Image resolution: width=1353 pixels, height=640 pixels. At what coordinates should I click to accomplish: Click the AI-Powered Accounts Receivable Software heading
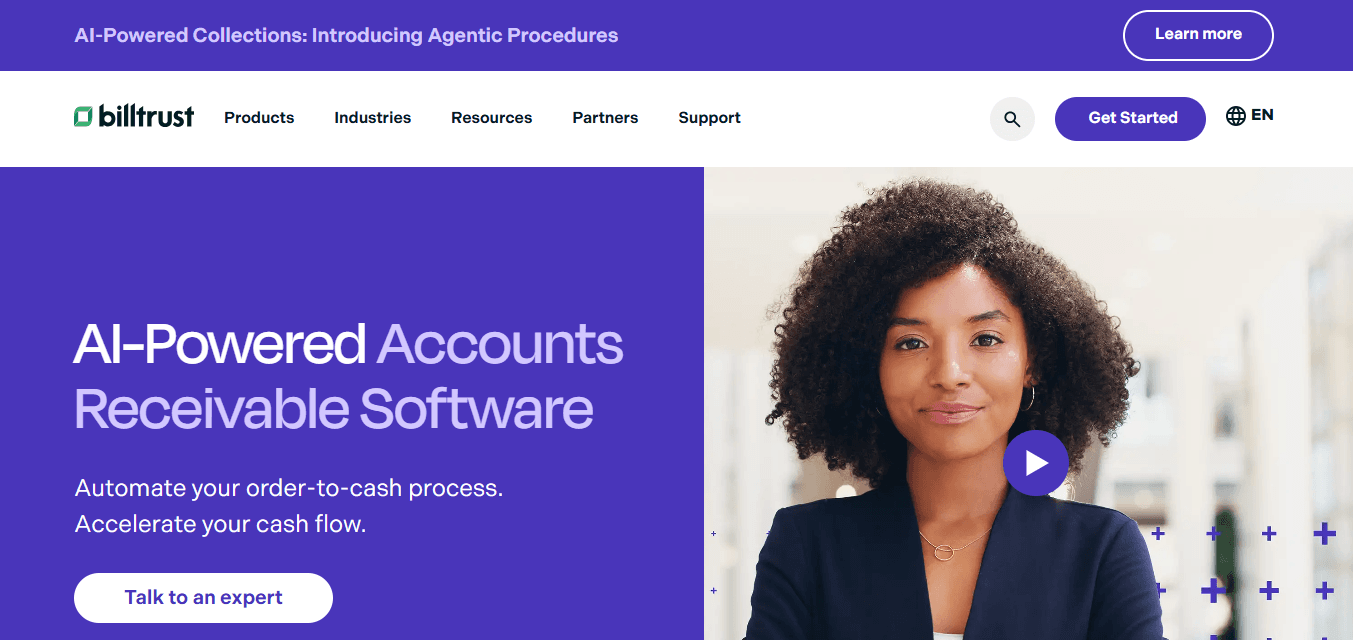pyautogui.click(x=348, y=377)
